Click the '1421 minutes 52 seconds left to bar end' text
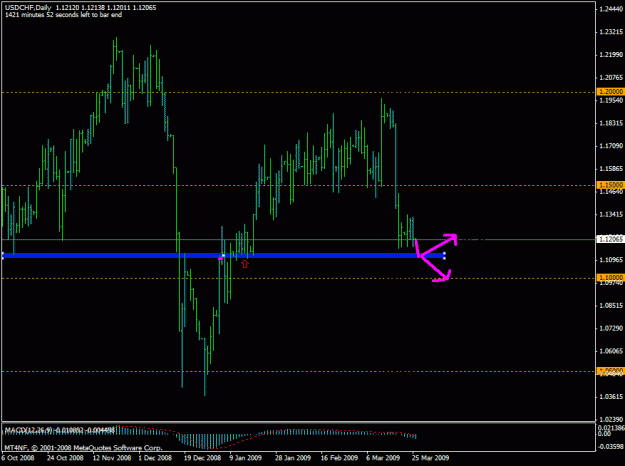The width and height of the screenshot is (625, 466). click(63, 15)
